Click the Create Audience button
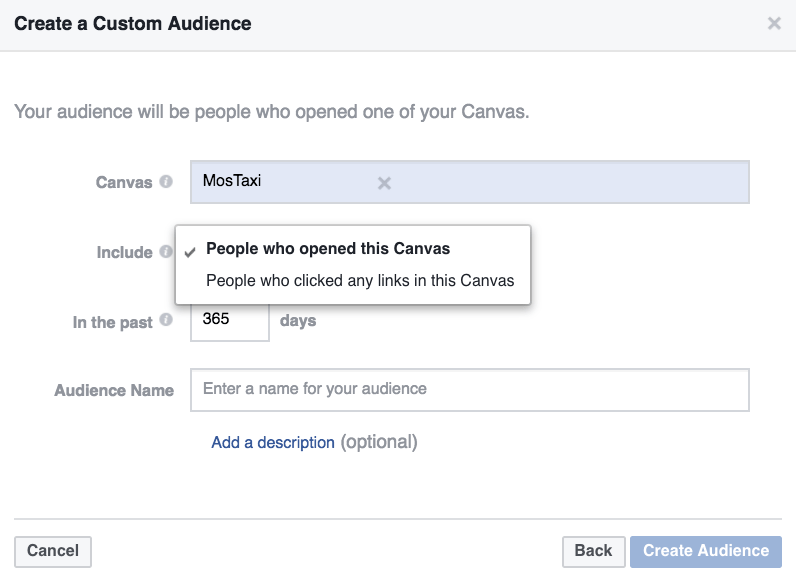This screenshot has width=796, height=580. click(706, 551)
